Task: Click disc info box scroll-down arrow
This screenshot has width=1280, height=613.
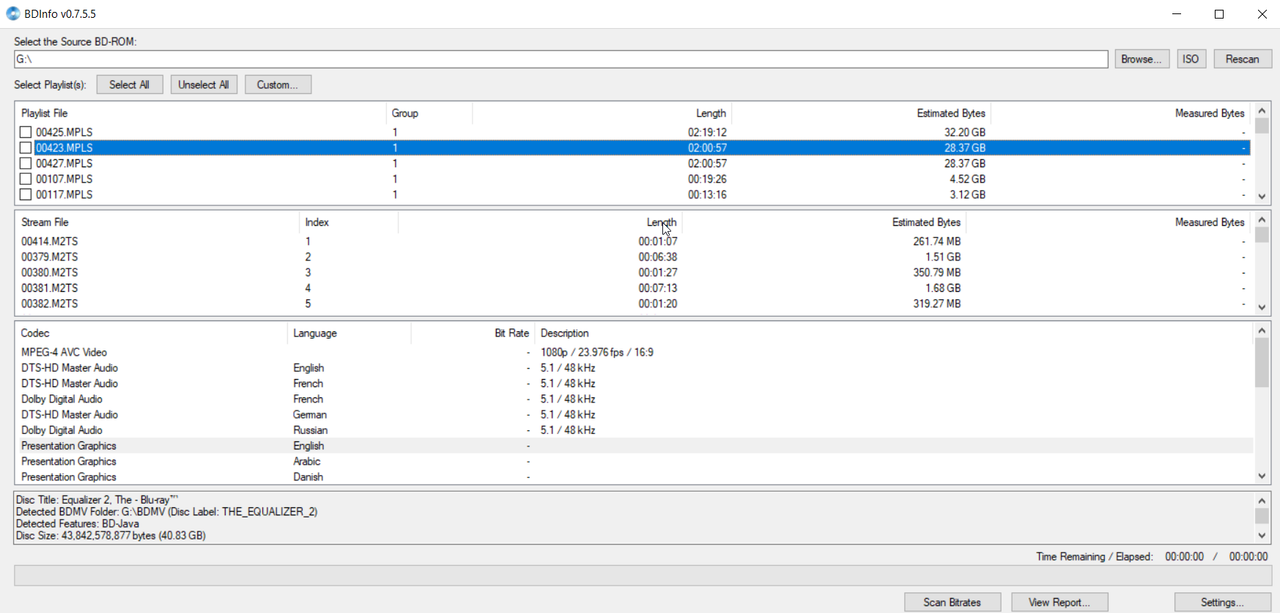Action: coord(1261,535)
